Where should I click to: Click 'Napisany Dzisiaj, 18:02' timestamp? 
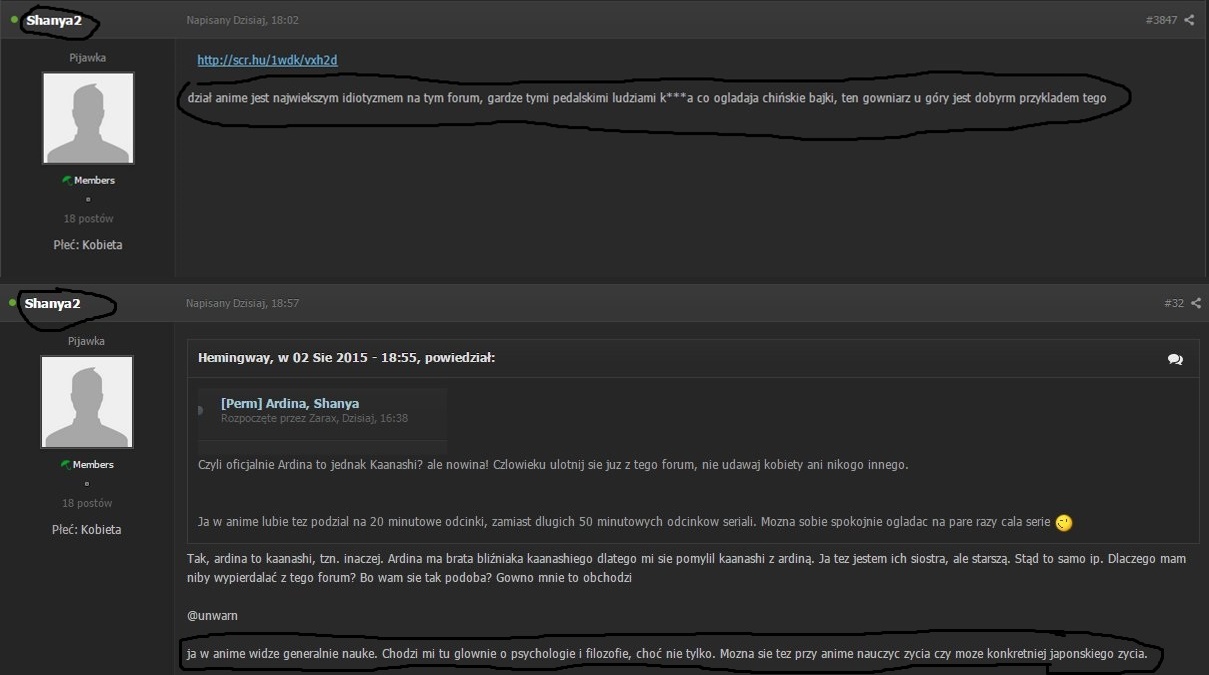[242, 20]
